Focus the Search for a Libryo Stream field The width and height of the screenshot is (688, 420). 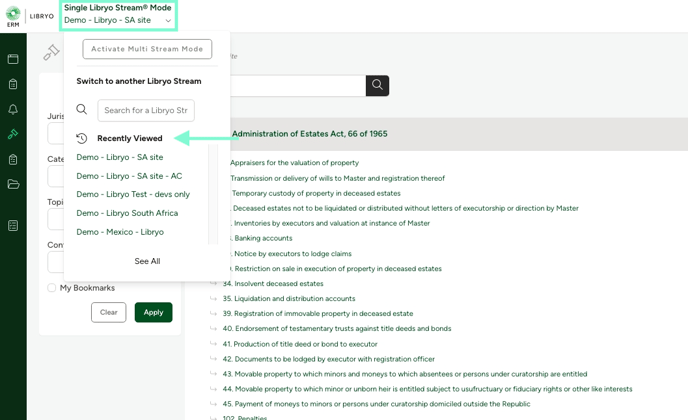click(x=146, y=110)
